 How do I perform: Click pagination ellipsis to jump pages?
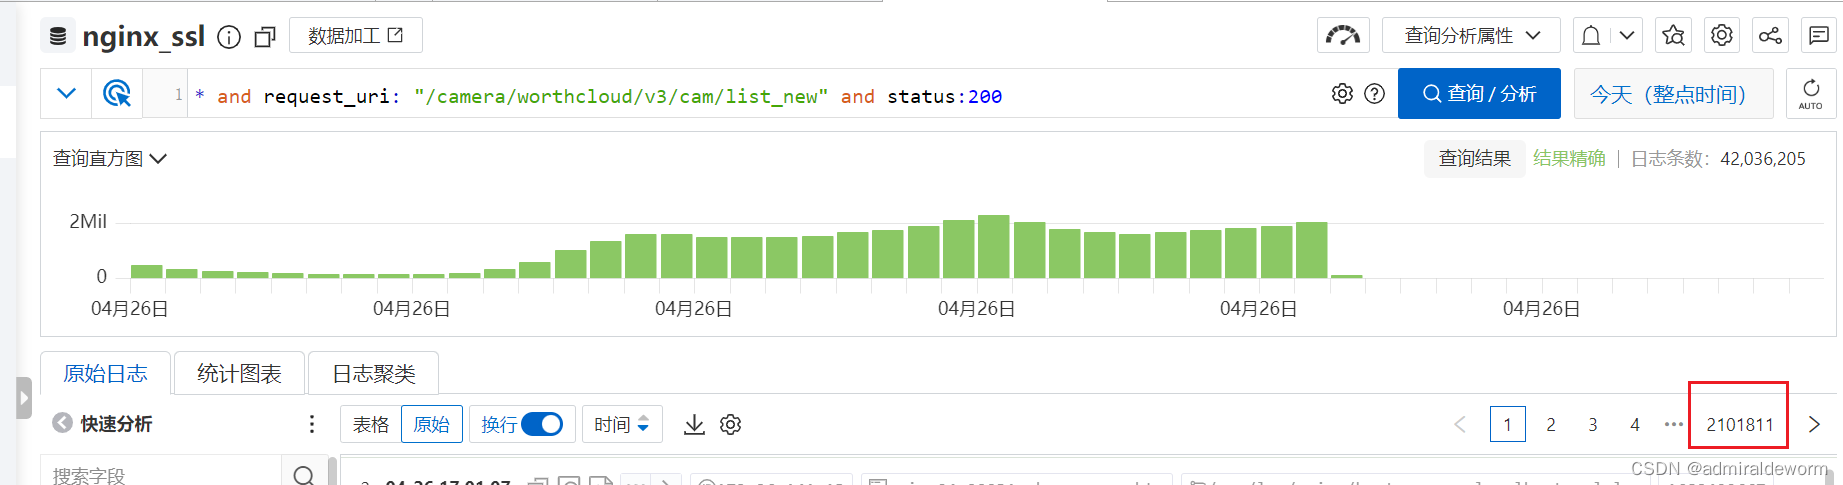1673,425
